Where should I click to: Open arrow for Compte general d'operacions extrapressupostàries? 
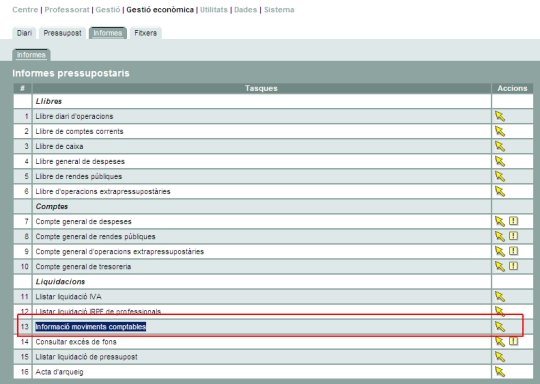[x=500, y=252]
